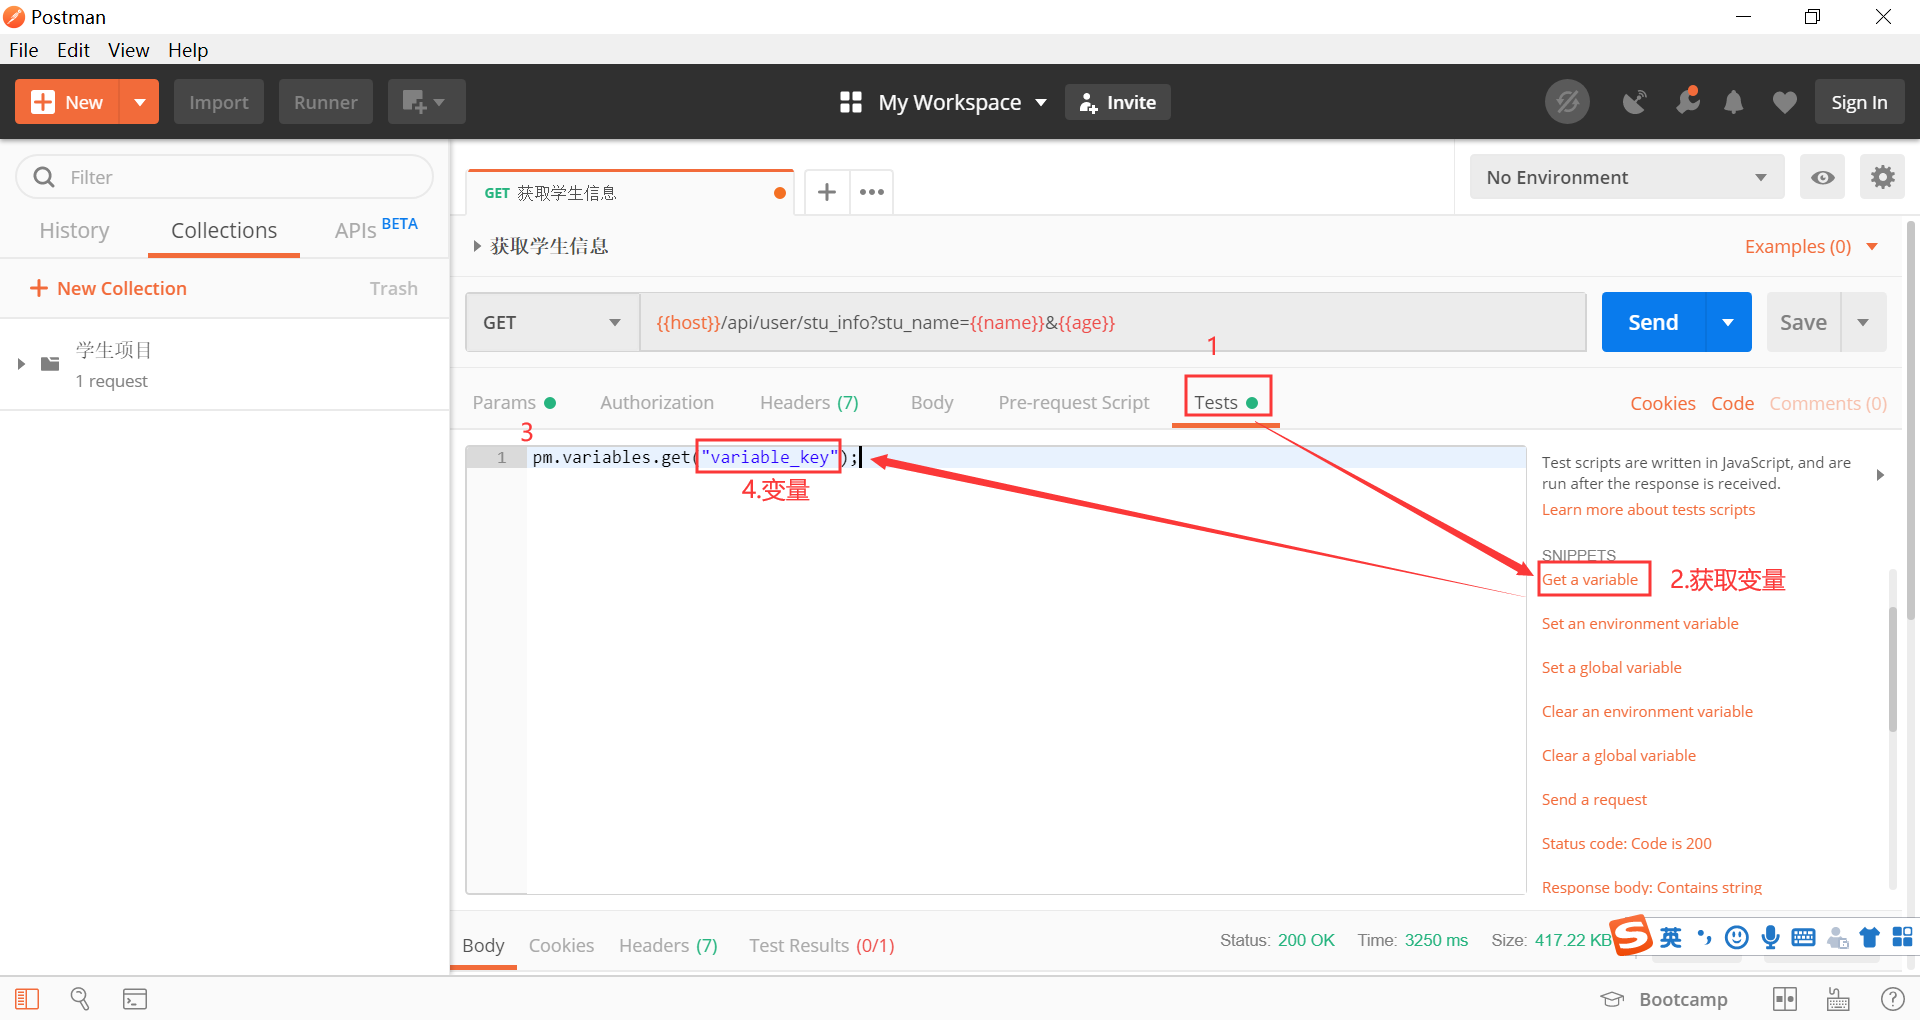Switch to the APIs BETA tab
This screenshot has height=1020, width=1920.
pyautogui.click(x=376, y=230)
